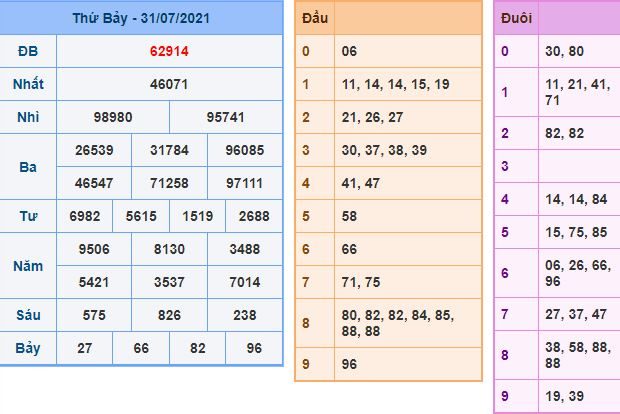Viewport: 620px width, 414px height.
Task: Select '38, 58, 88, 88' in Đuôi table
Action: coord(578,355)
